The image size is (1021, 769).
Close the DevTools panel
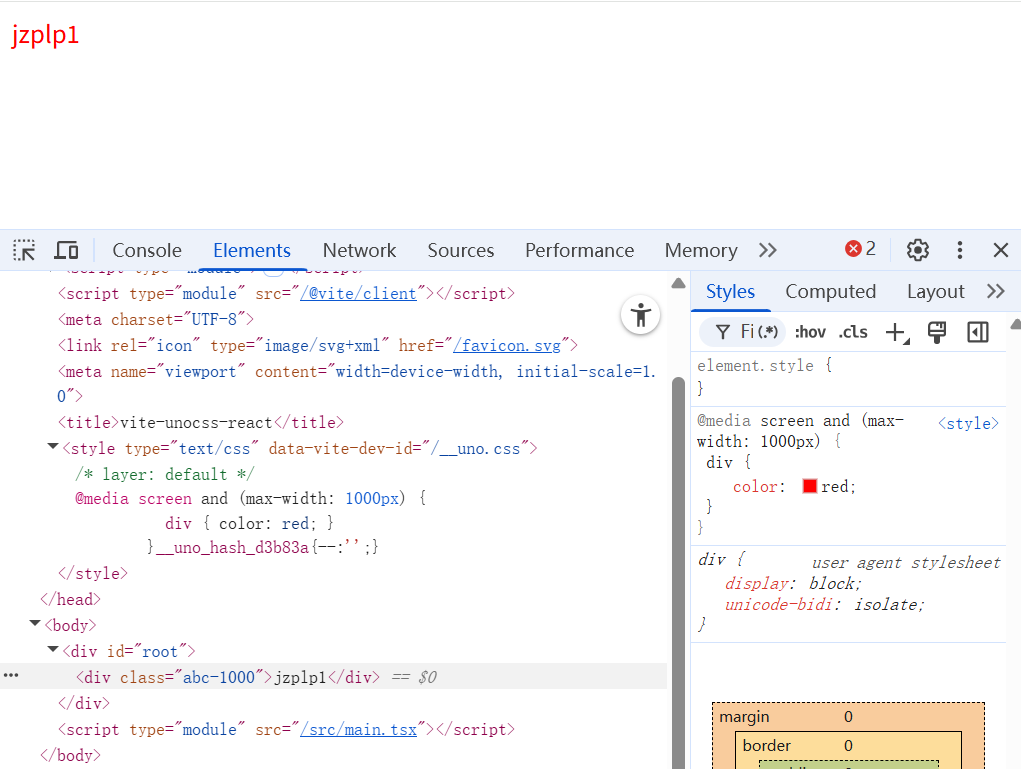point(1000,250)
